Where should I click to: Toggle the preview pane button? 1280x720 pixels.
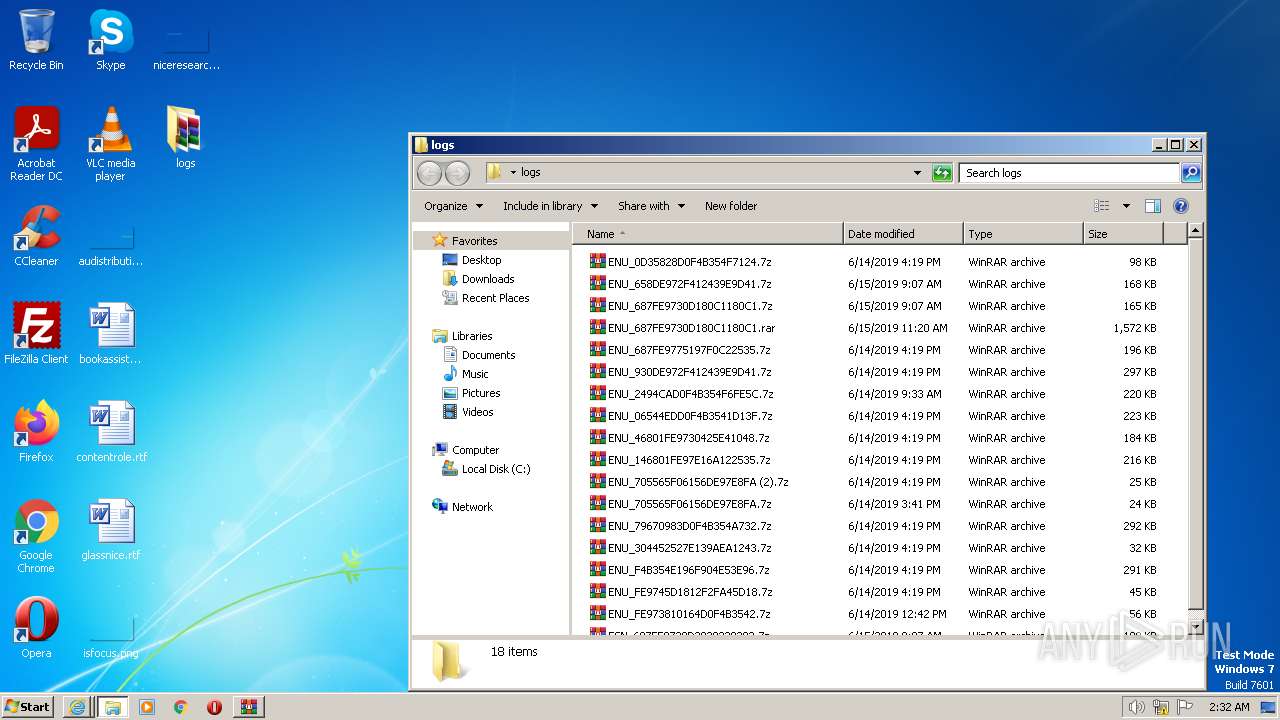[x=1152, y=206]
